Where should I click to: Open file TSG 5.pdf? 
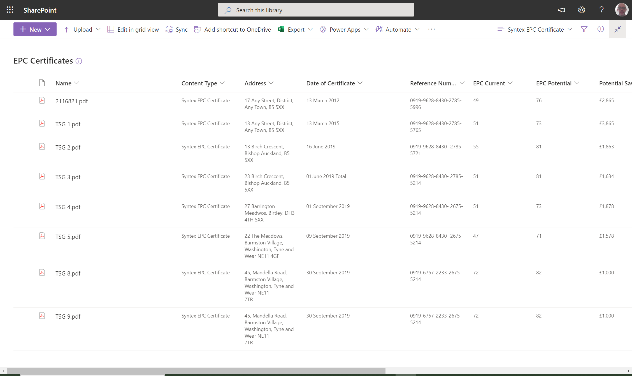[68, 237]
